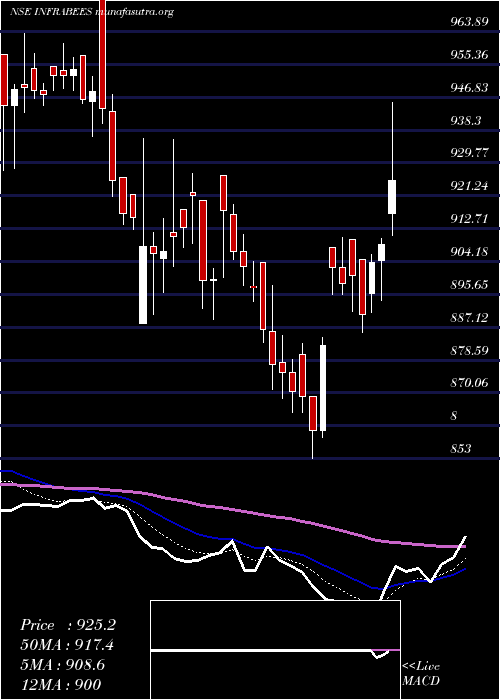Click the 887.12 price axis label

[468, 317]
